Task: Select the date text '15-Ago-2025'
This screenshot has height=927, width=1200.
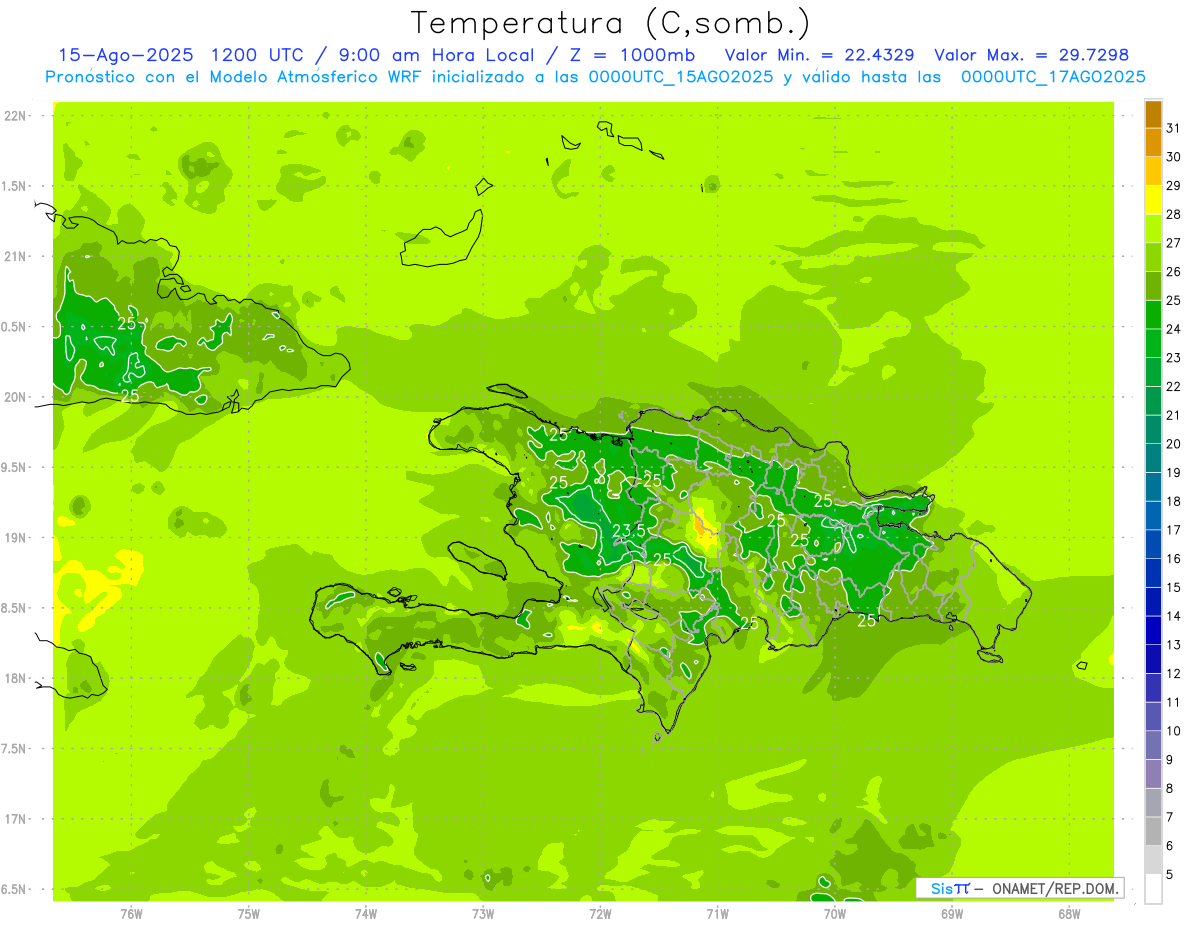Action: [126, 55]
